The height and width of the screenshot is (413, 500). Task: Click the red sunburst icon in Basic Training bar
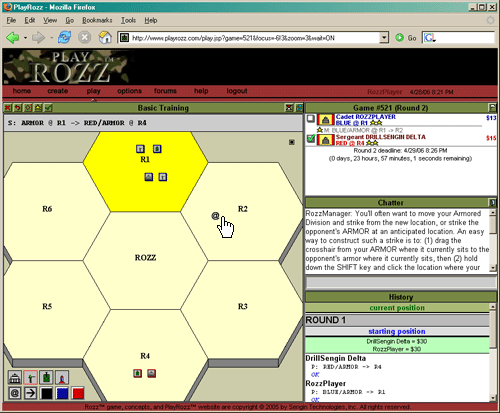(x=28, y=108)
